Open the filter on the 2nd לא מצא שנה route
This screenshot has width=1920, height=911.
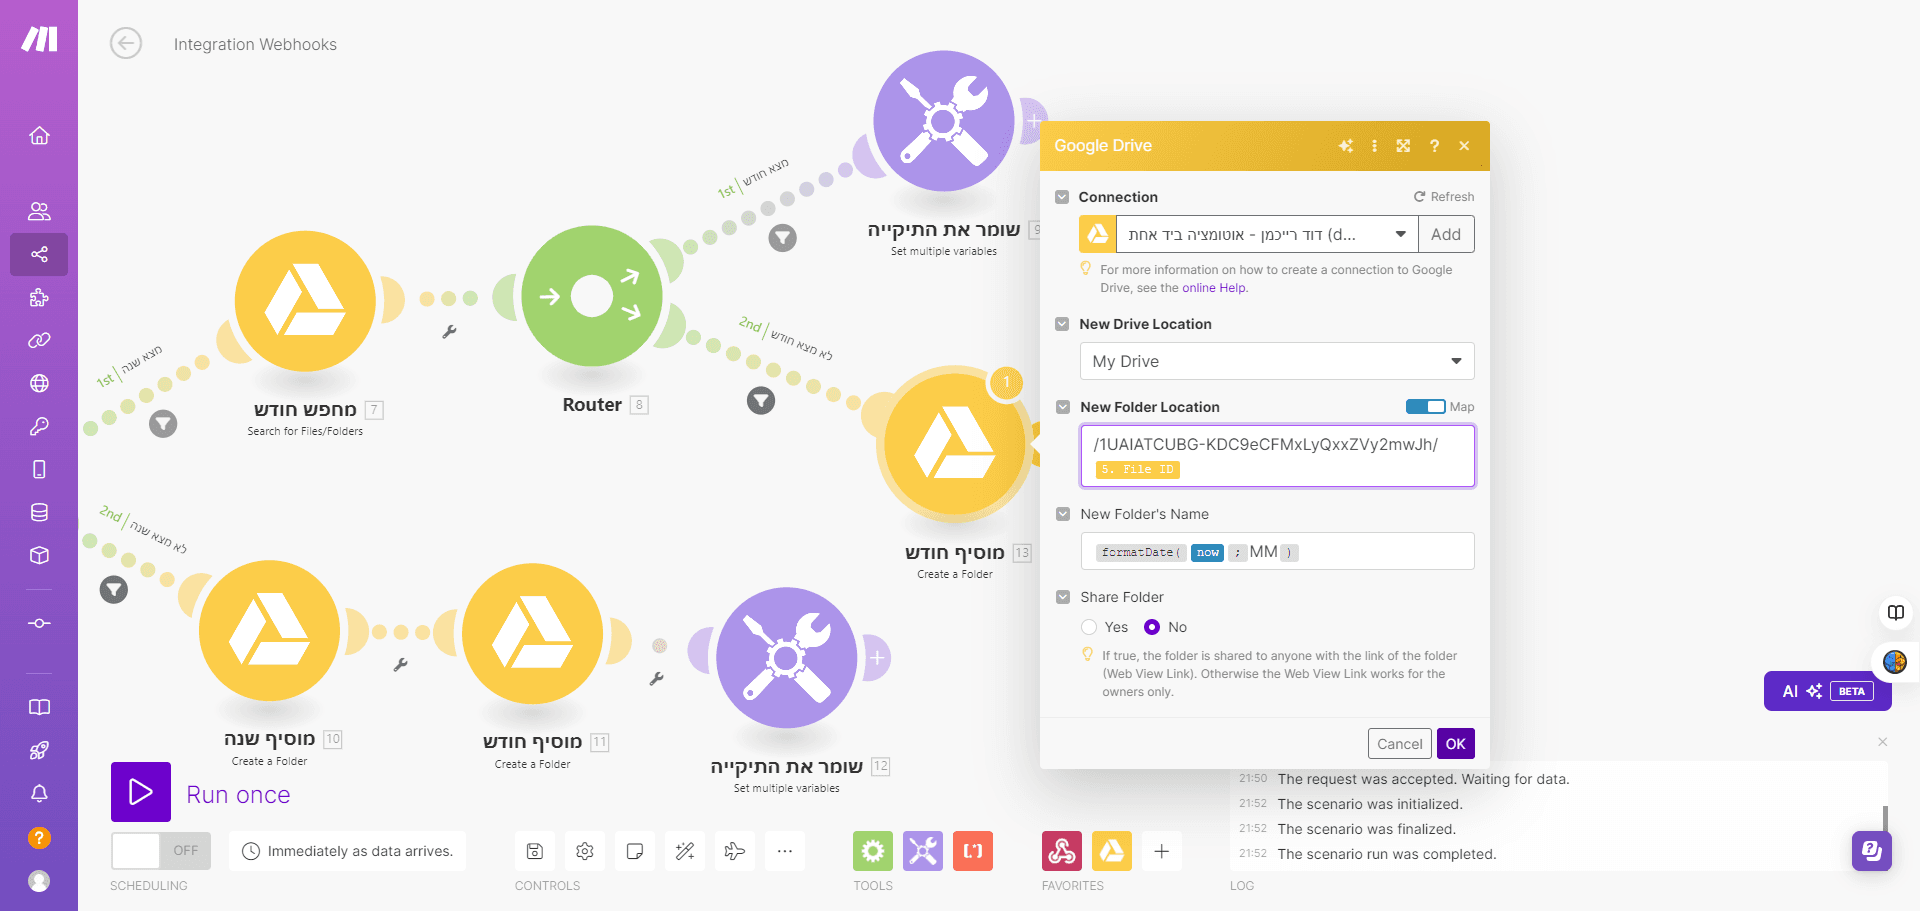[x=114, y=590]
